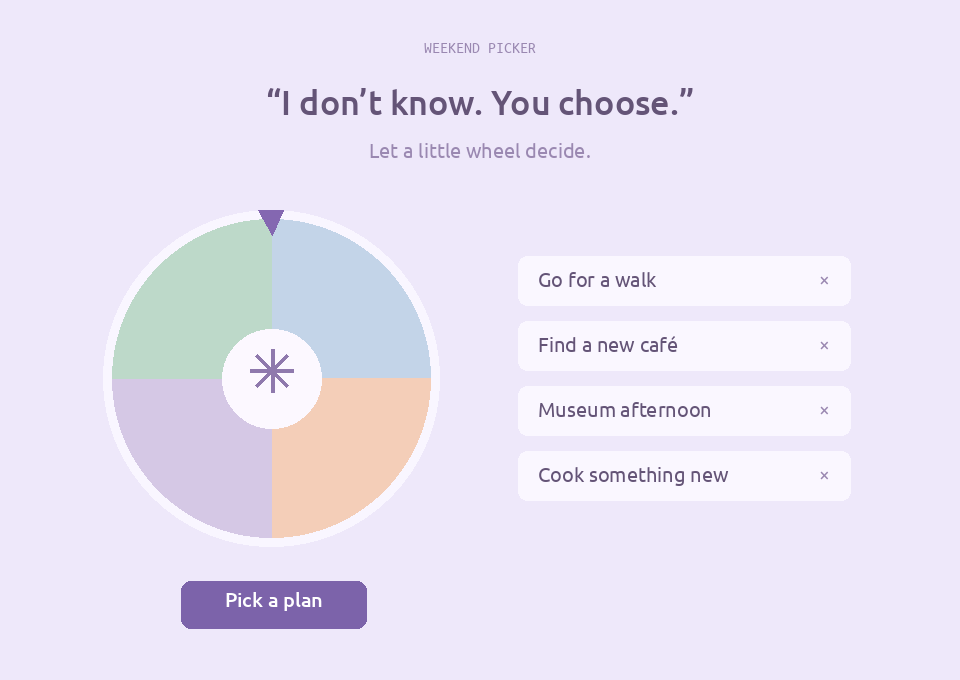The image size is (960, 680).
Task: Click the "I don't know. You choose." heading
Action: pos(480,102)
